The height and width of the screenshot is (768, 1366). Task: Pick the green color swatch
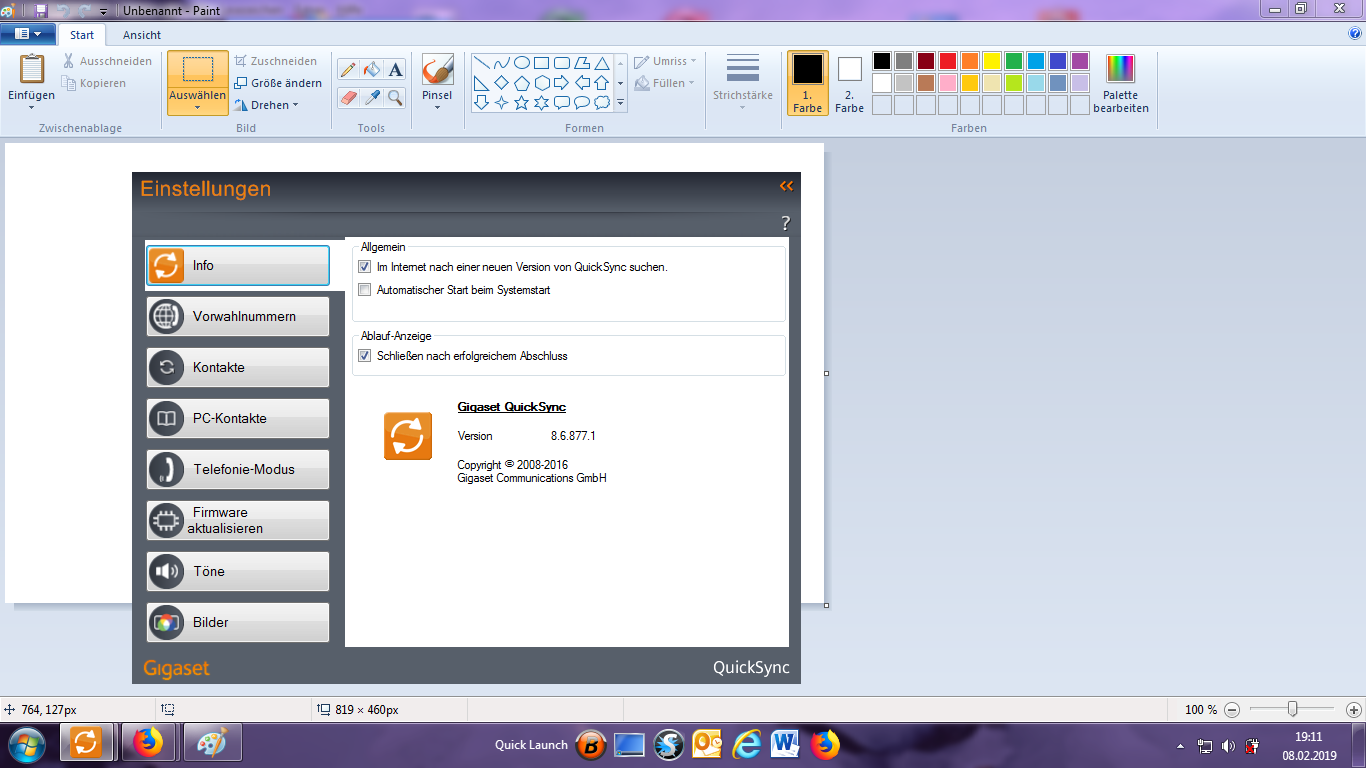[x=1014, y=61]
